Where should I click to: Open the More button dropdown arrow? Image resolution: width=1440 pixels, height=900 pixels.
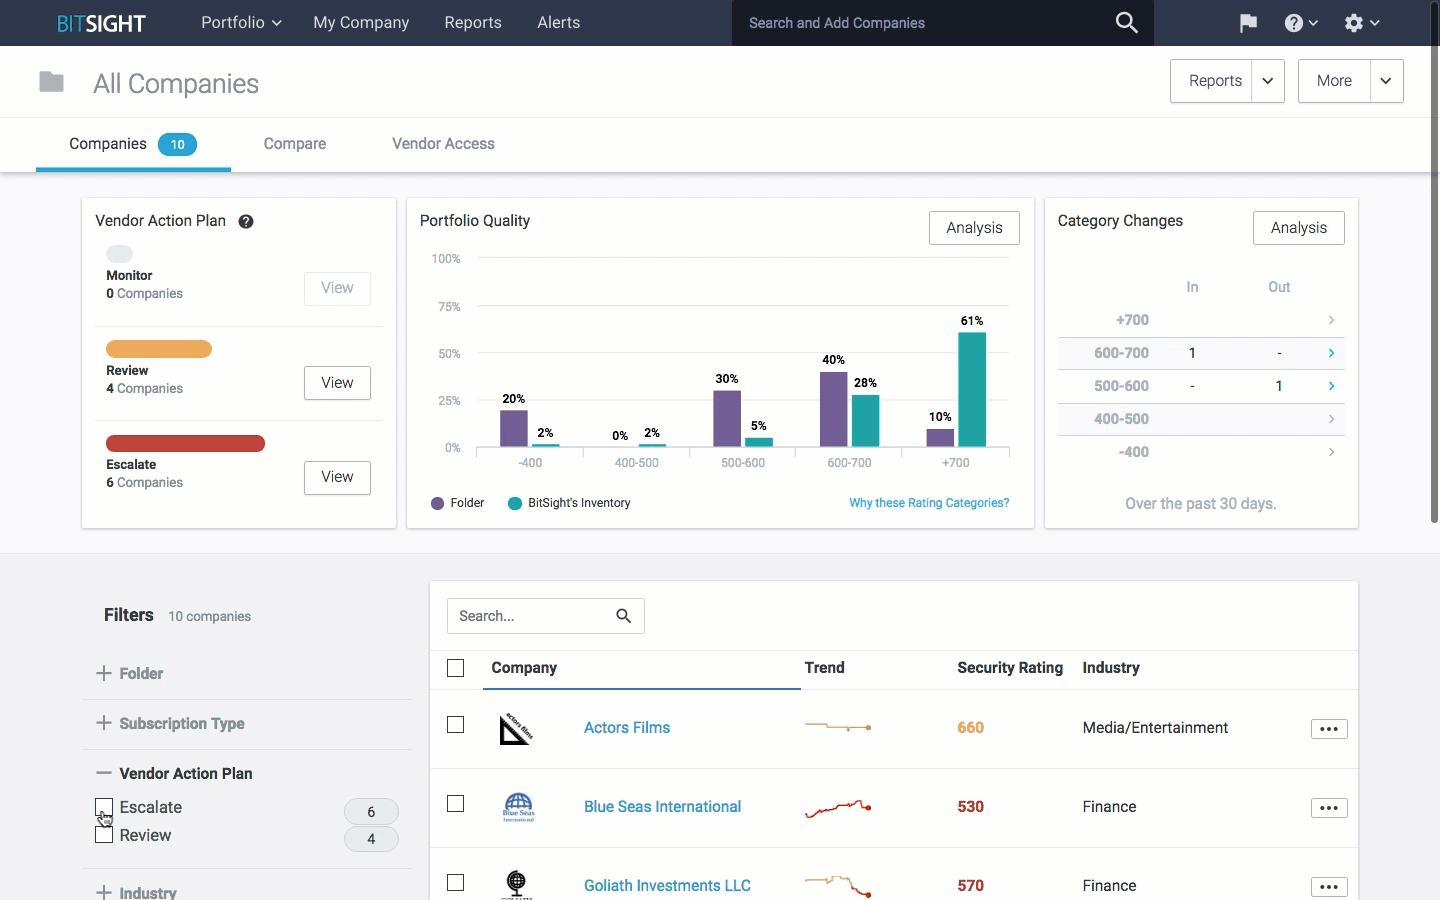(x=1386, y=81)
